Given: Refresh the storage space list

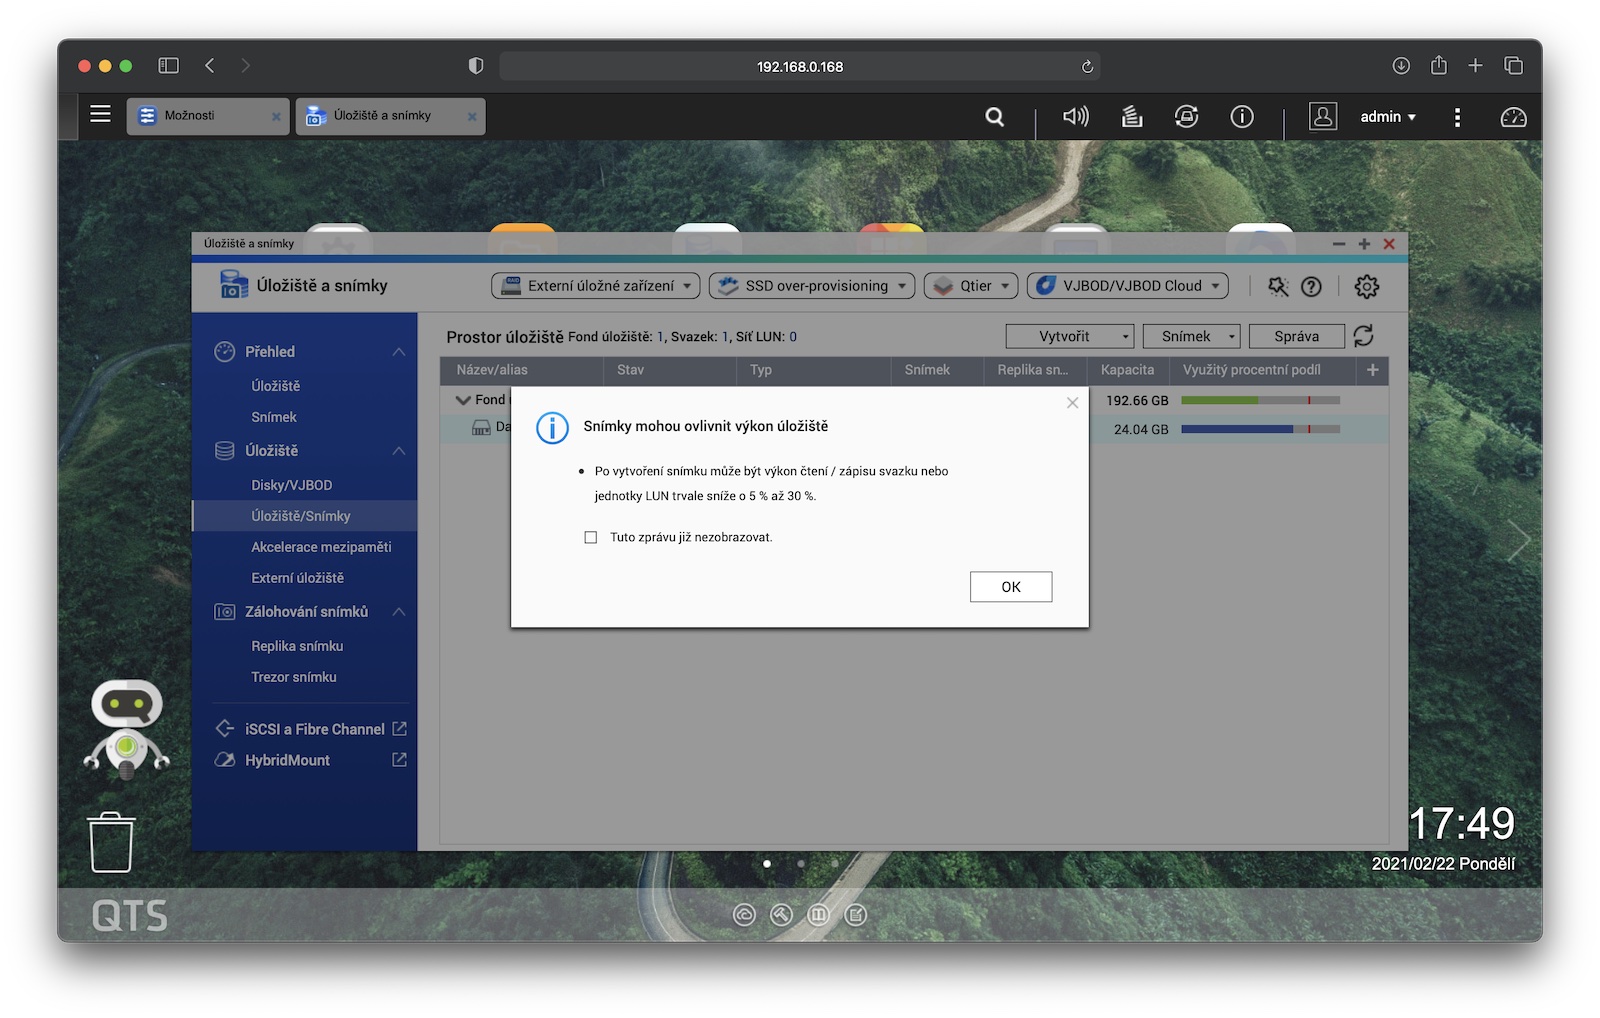Looking at the screenshot, I should [x=1363, y=336].
